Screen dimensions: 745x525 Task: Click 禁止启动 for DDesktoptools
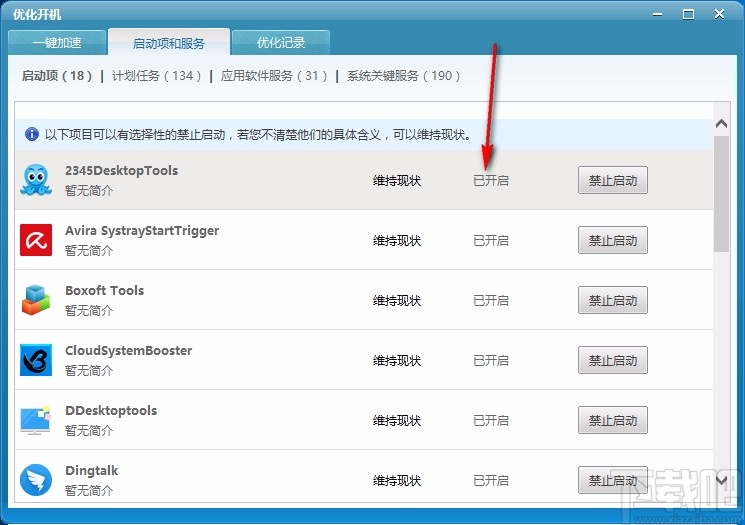pyautogui.click(x=612, y=420)
